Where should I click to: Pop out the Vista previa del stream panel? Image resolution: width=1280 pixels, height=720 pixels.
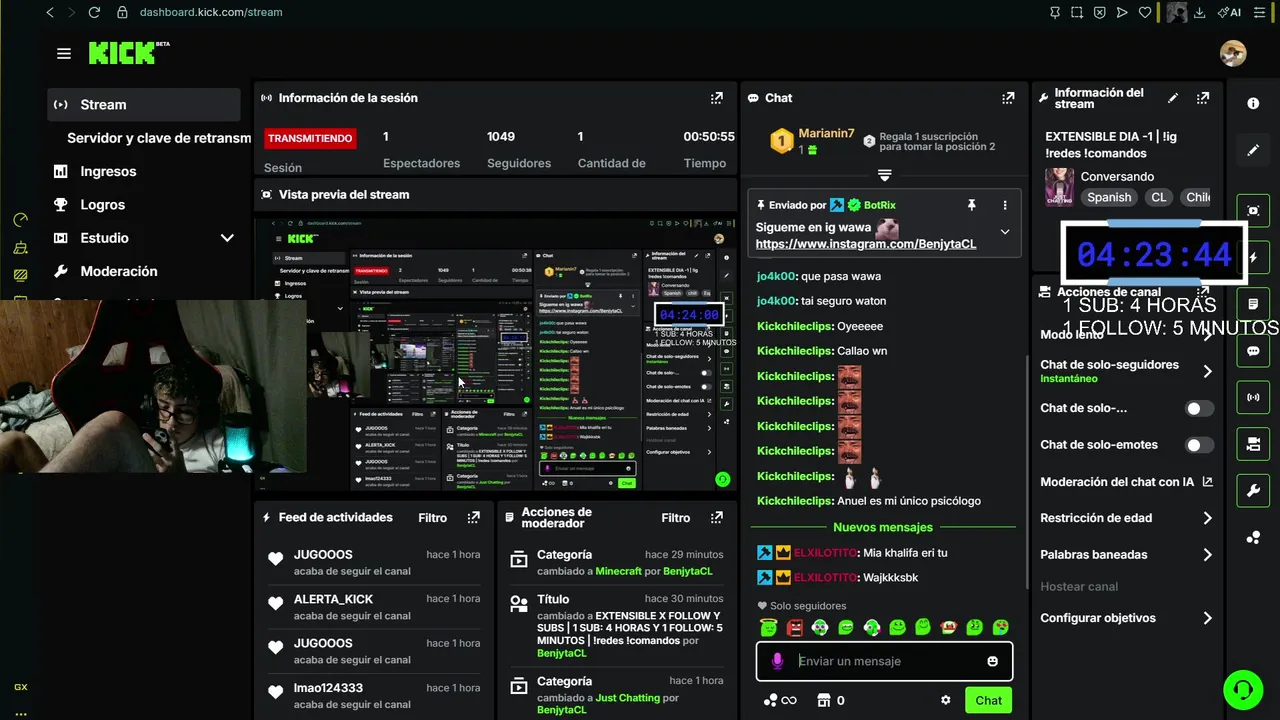coord(716,194)
